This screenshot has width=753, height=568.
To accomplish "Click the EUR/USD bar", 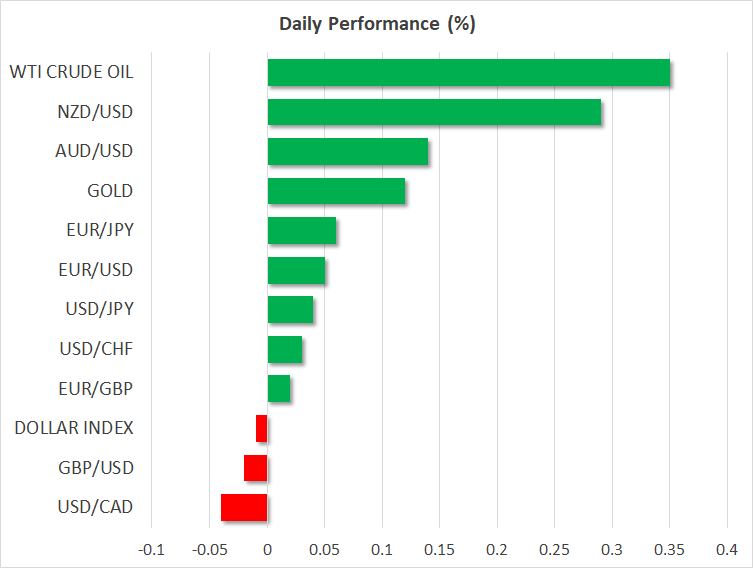I will point(296,270).
